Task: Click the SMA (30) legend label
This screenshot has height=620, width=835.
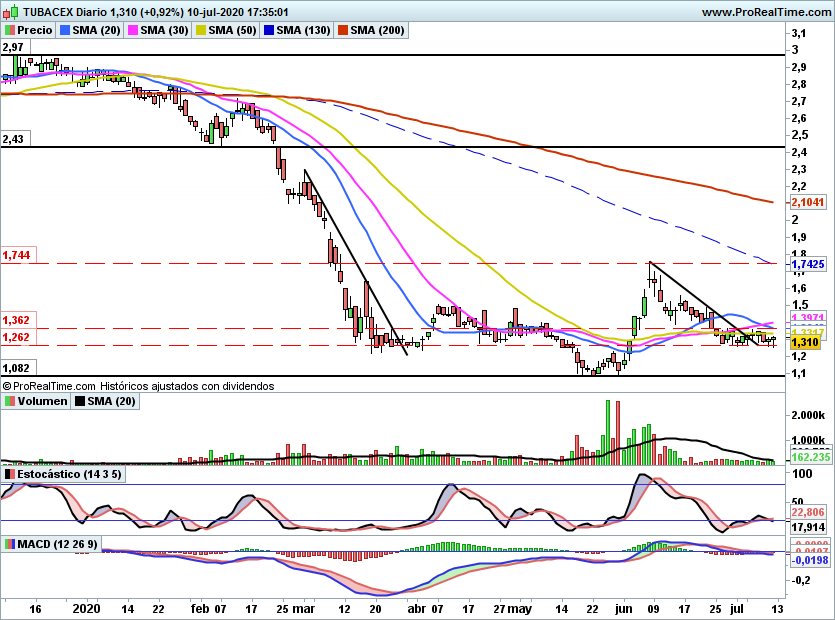Action: (x=164, y=30)
